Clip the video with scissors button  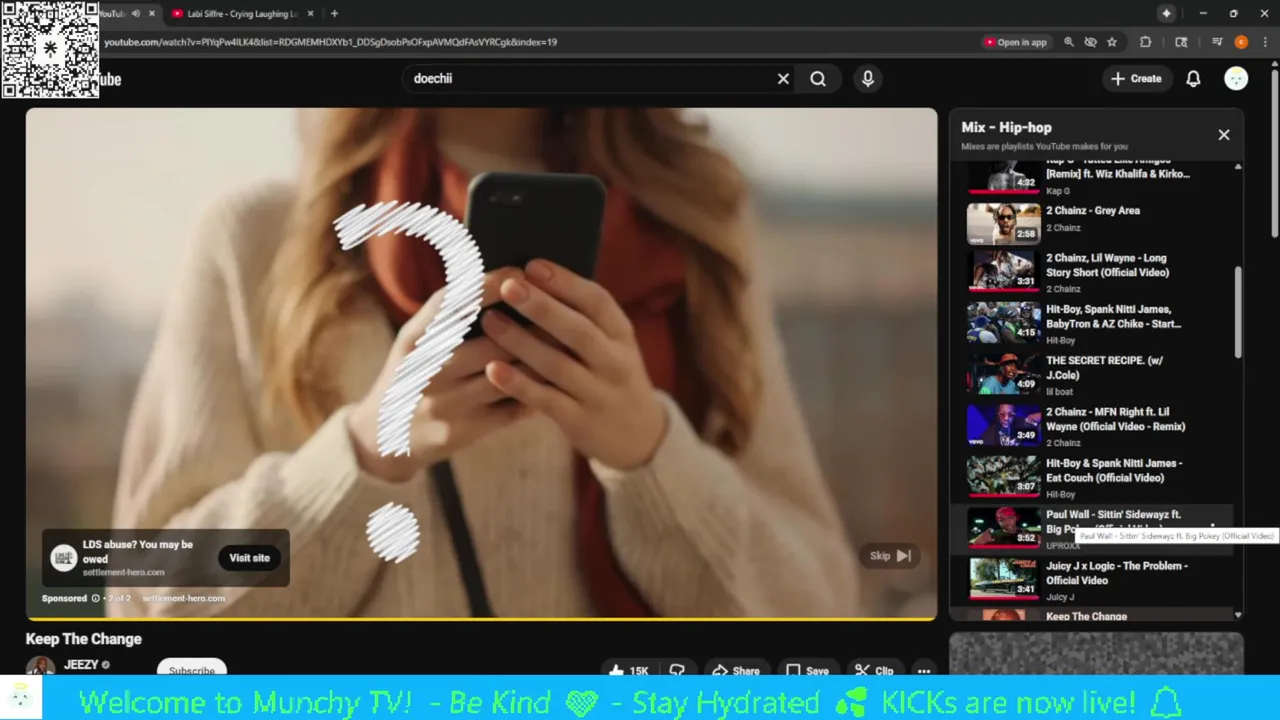click(x=873, y=671)
